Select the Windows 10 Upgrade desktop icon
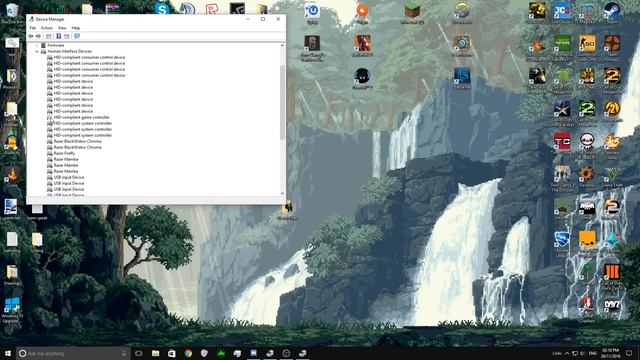640x360 pixels. [12, 309]
